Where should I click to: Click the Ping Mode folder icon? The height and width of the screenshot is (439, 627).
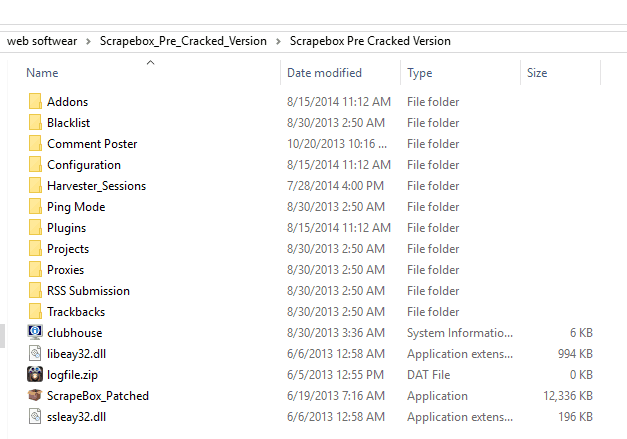(35, 206)
